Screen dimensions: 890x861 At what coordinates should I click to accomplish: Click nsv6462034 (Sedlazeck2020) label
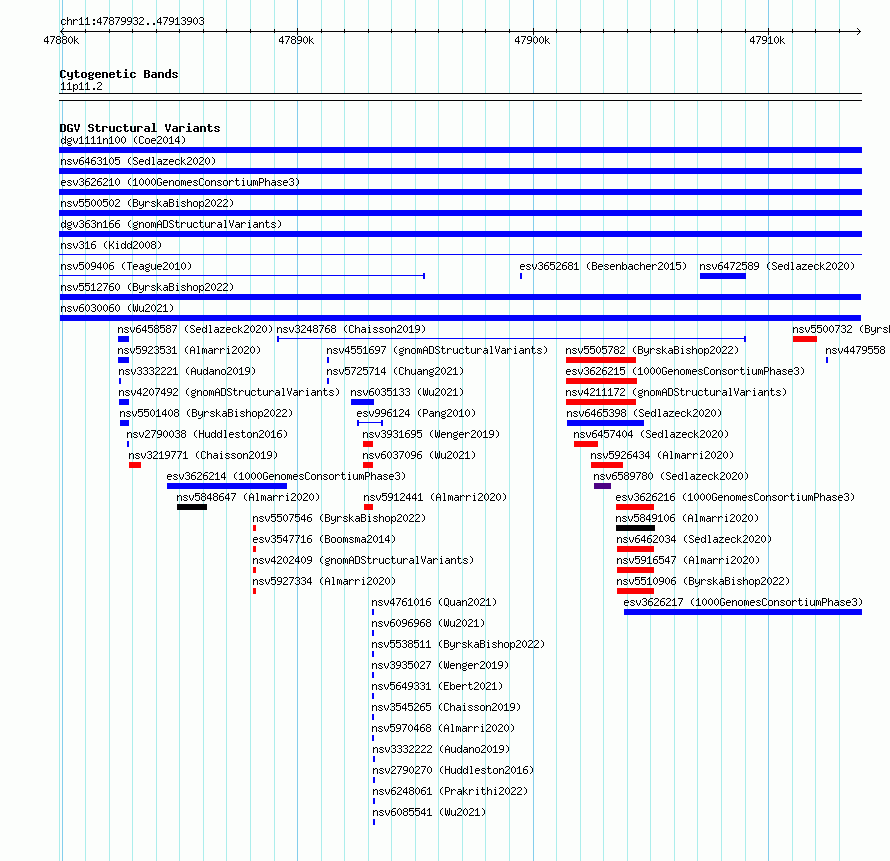[x=694, y=539]
